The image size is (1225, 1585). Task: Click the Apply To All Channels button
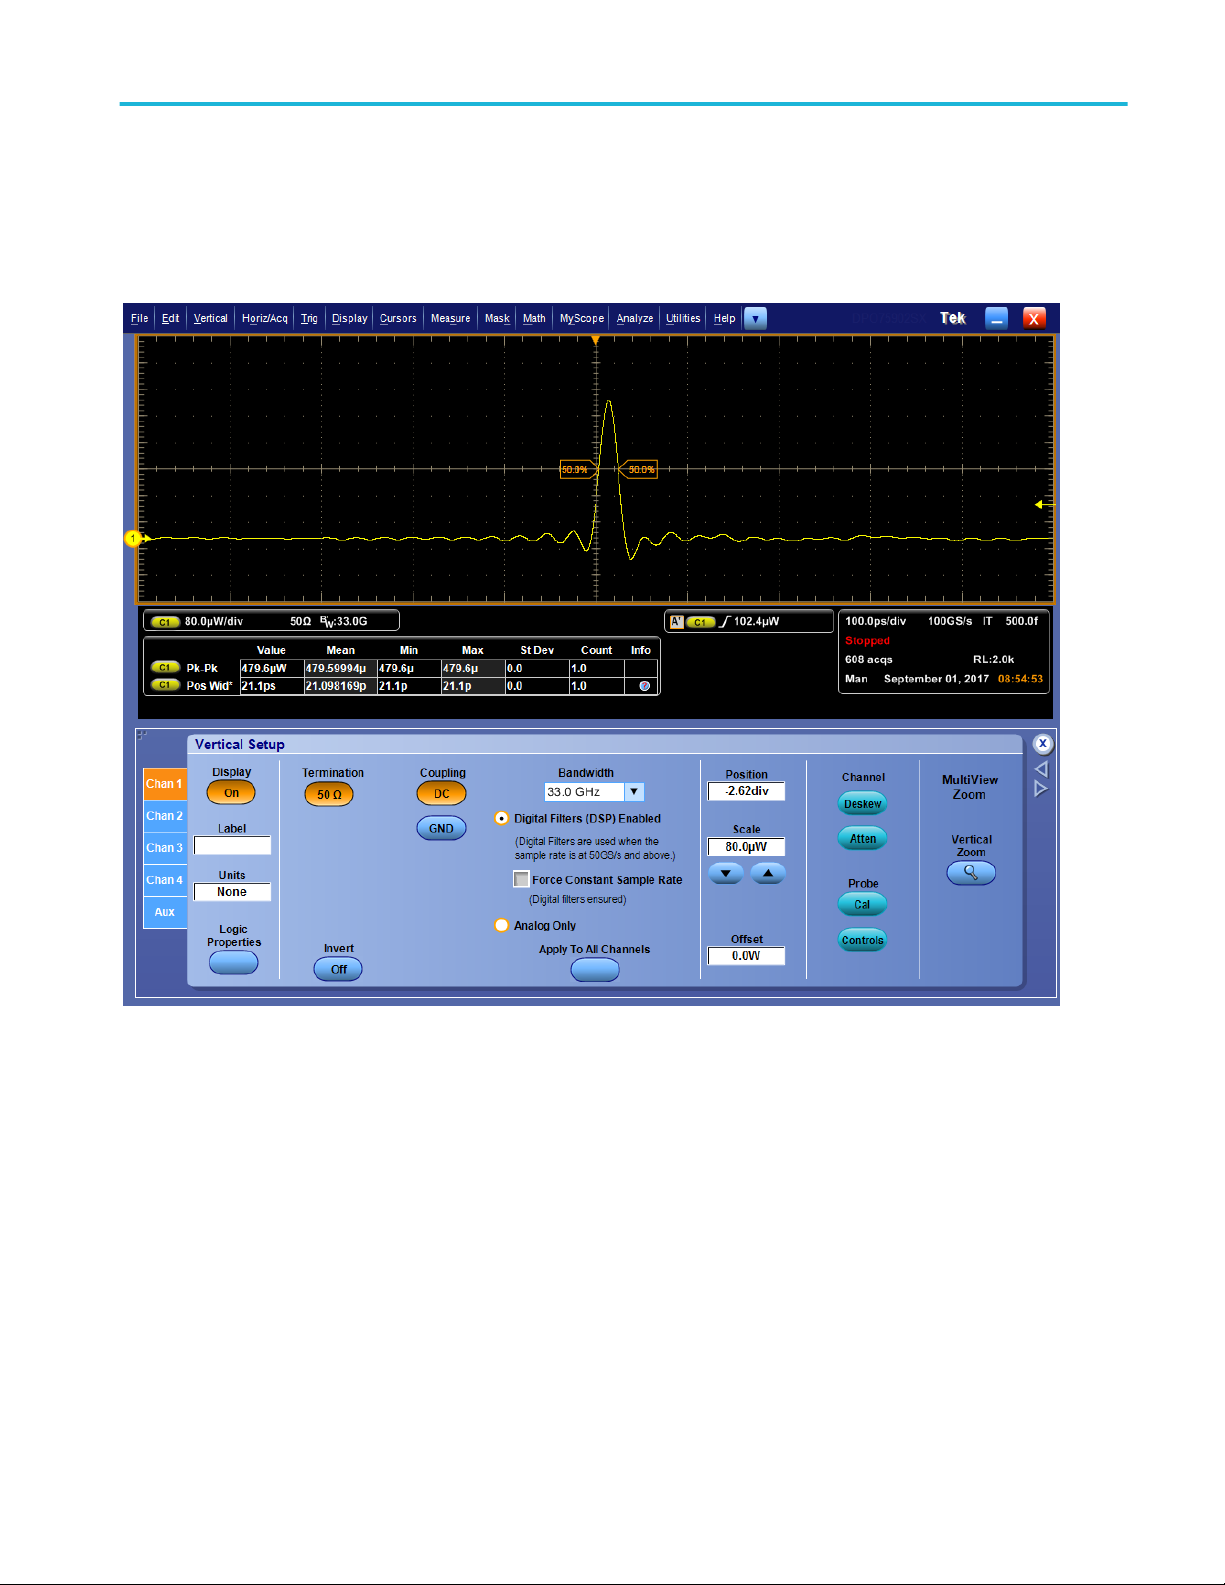point(595,970)
